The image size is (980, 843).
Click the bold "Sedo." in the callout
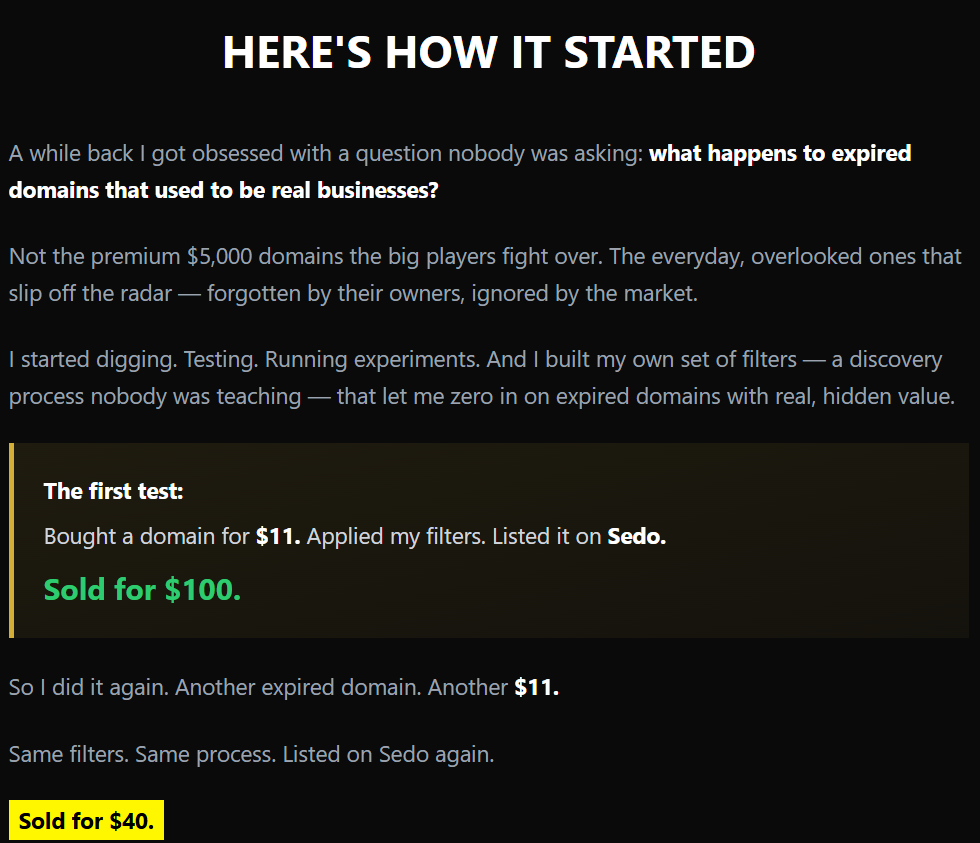tap(637, 536)
